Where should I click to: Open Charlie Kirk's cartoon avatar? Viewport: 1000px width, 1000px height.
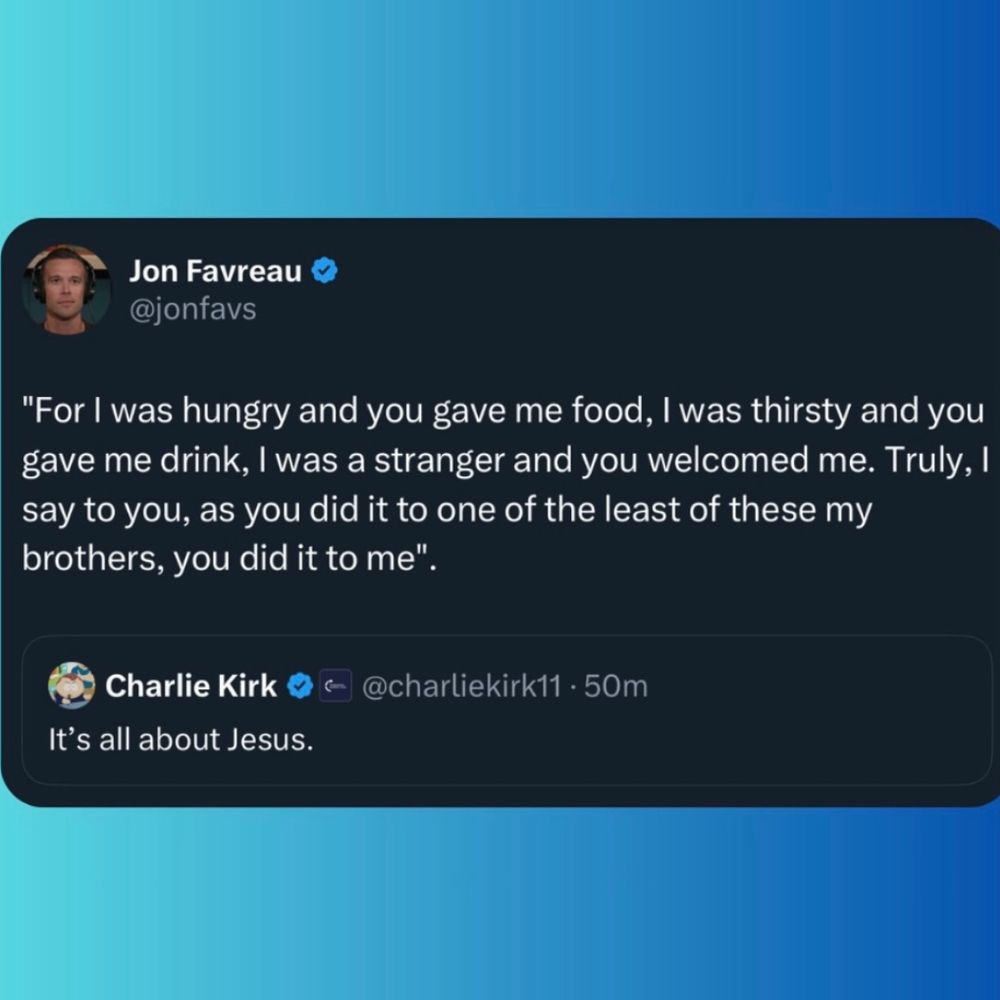(x=71, y=686)
